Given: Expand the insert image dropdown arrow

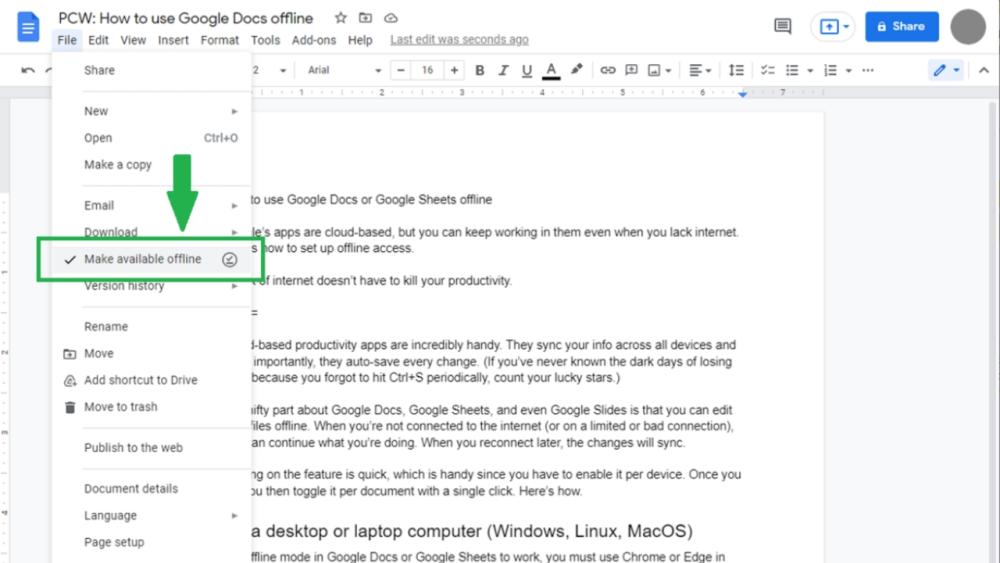Looking at the screenshot, I should tap(668, 71).
